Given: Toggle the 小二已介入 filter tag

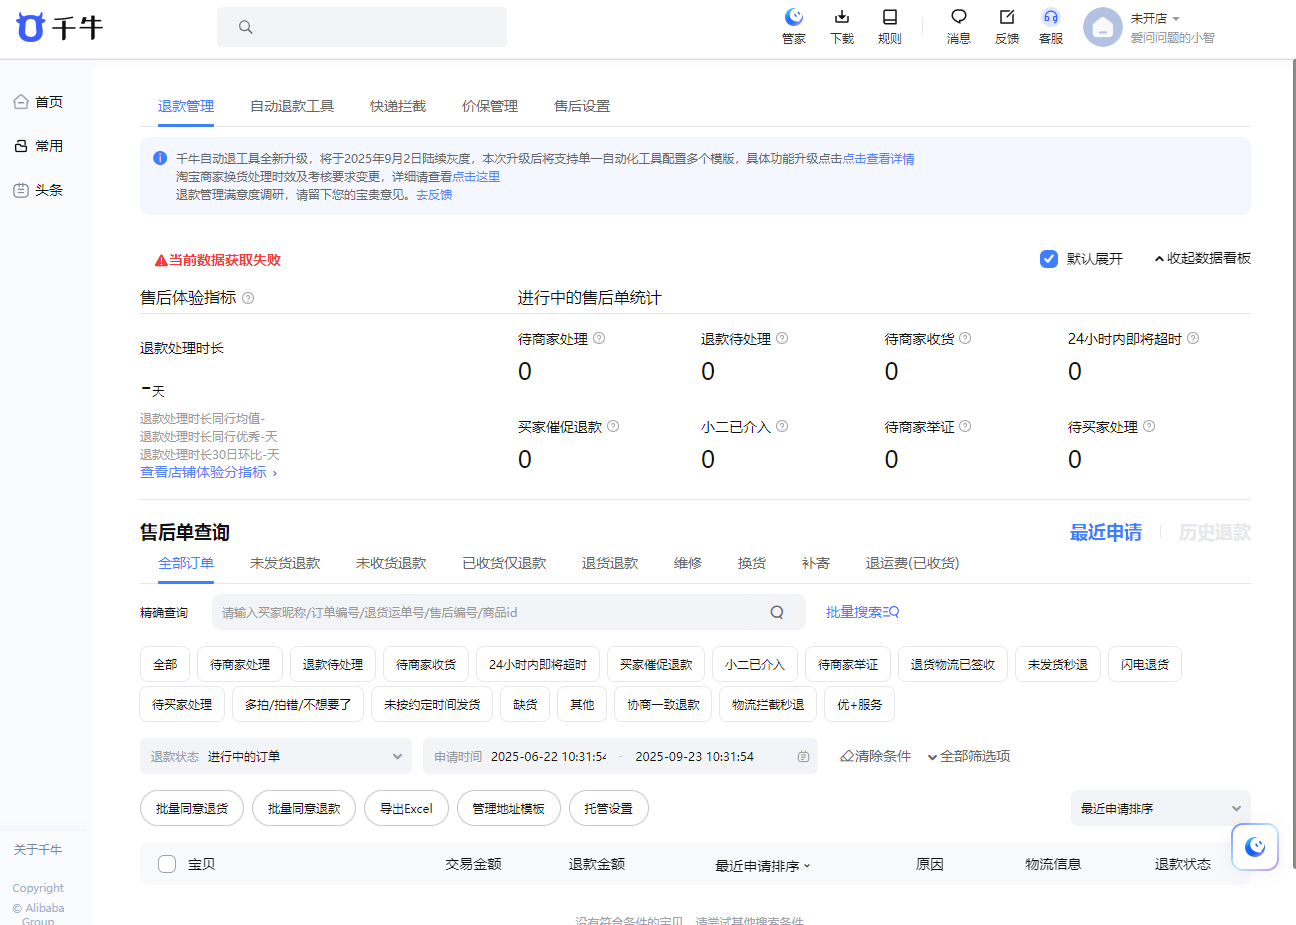Looking at the screenshot, I should tap(755, 664).
